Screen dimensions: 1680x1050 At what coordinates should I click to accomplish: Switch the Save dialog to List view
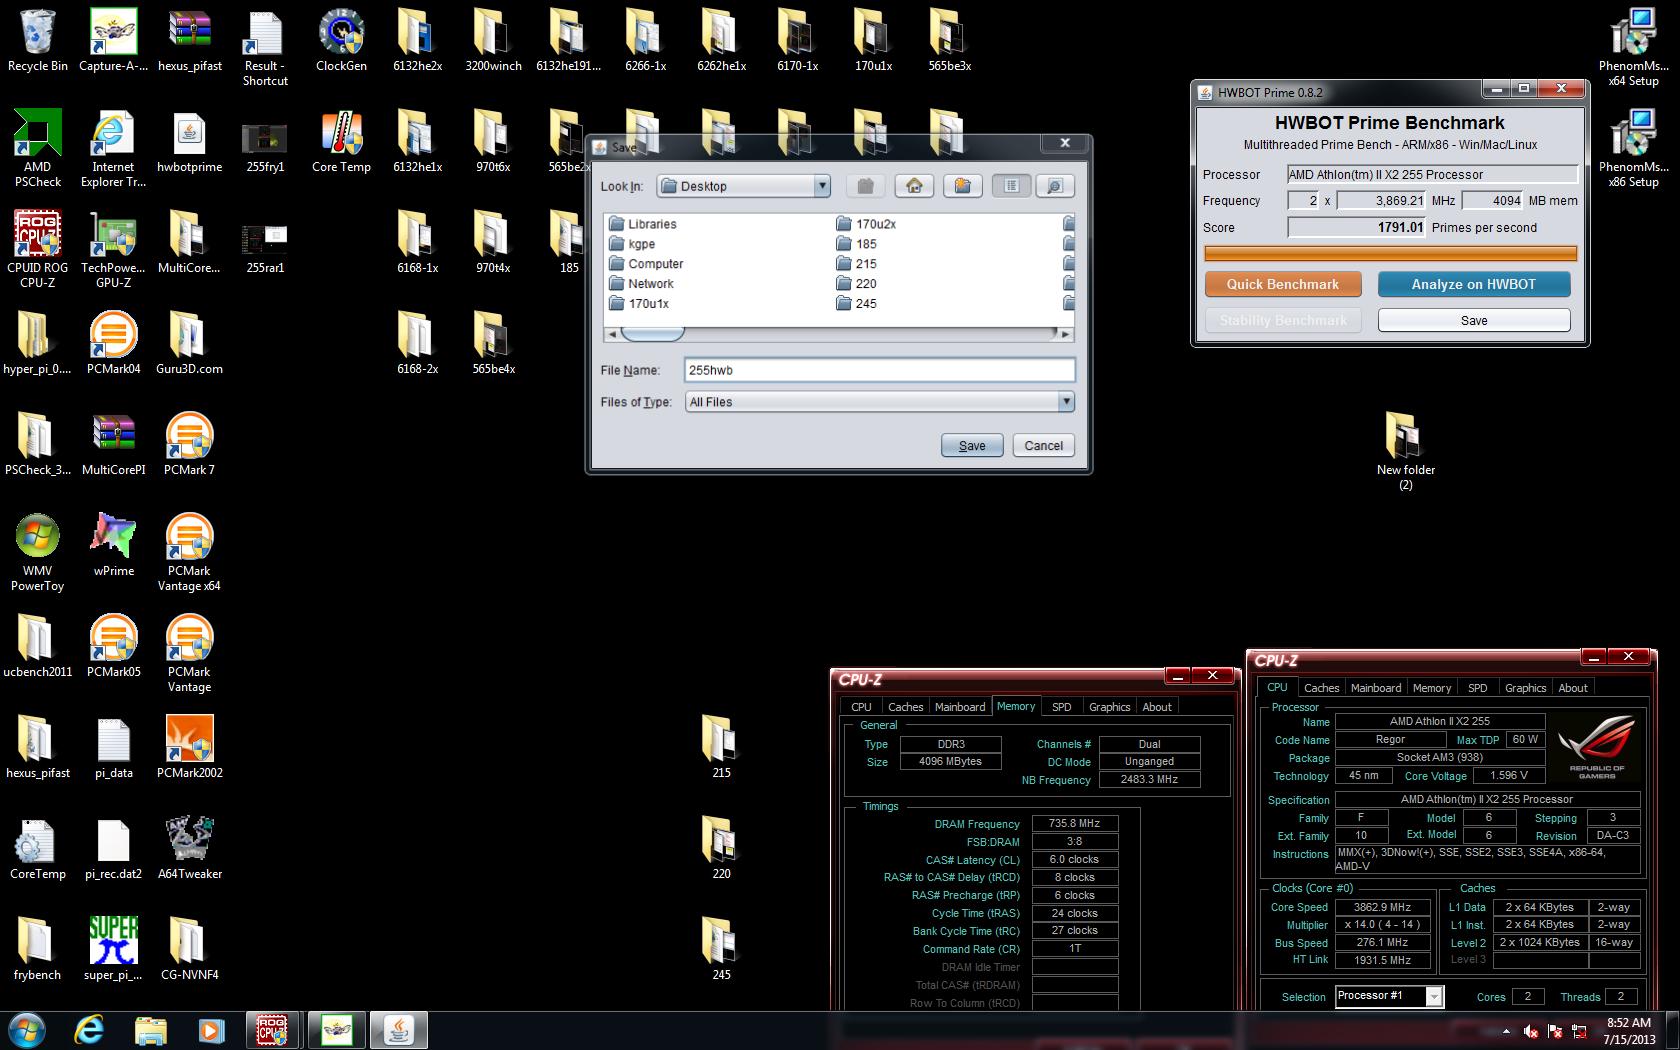coord(1011,186)
